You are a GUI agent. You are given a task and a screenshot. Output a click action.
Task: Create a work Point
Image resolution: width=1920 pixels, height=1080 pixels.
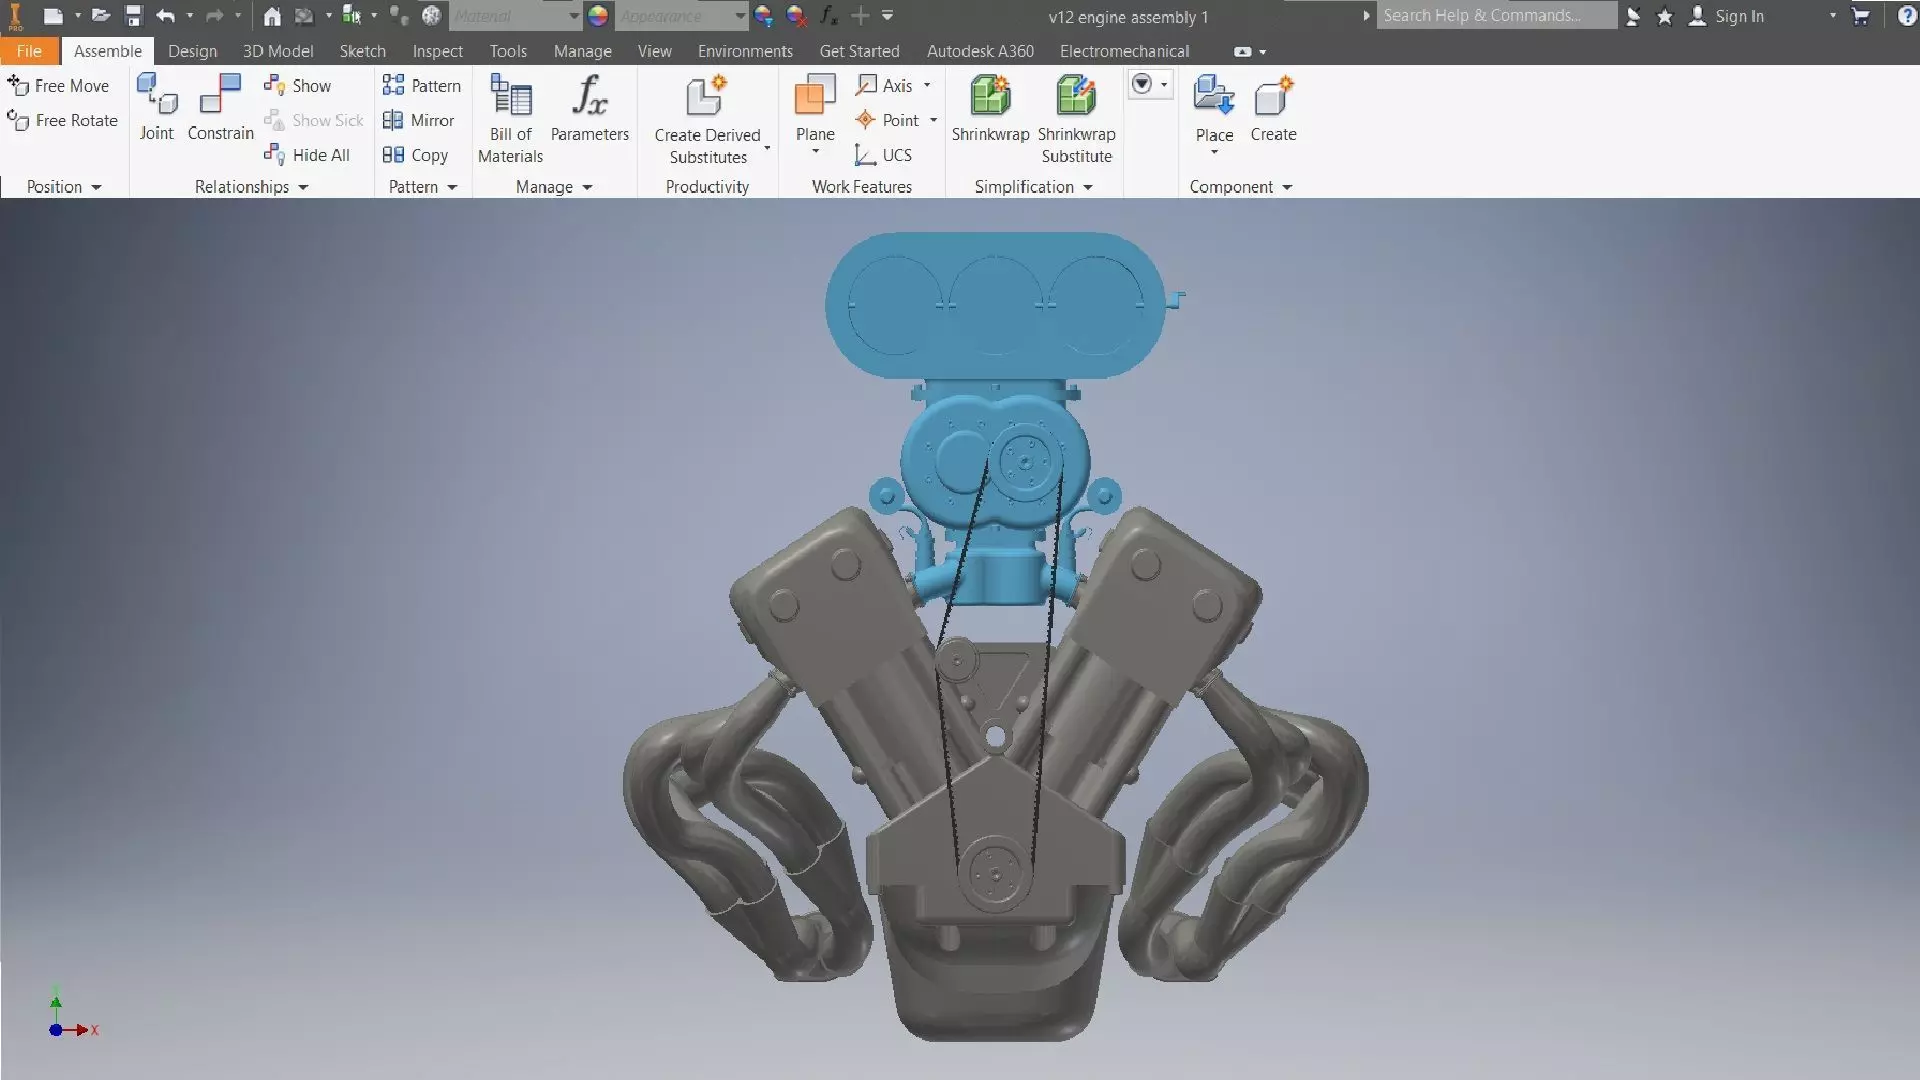887,120
